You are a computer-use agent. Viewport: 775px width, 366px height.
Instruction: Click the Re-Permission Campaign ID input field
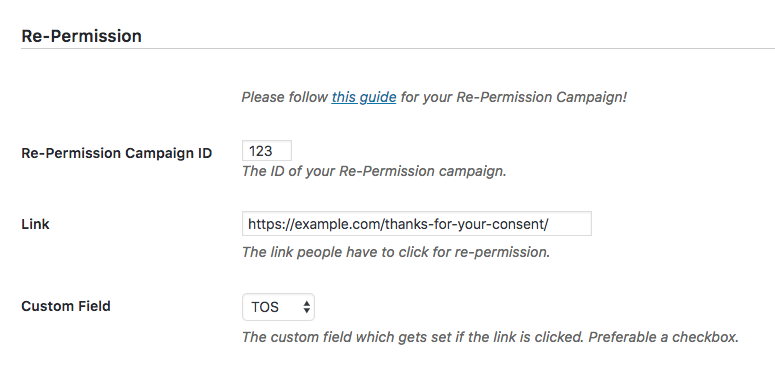[267, 151]
